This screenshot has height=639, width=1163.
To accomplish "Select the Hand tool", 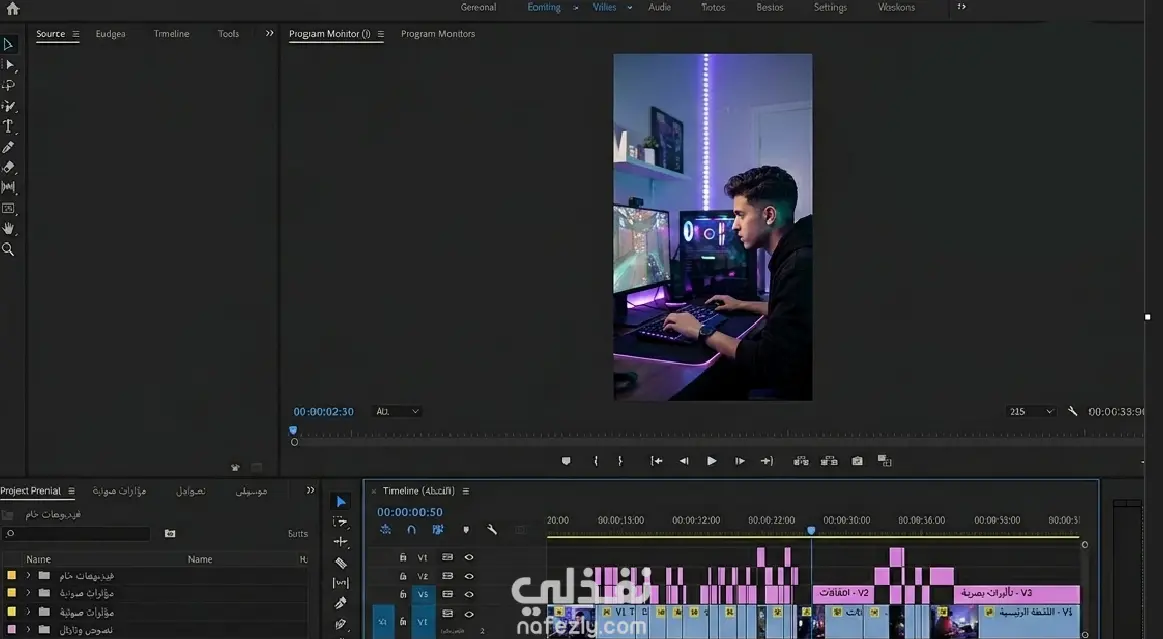I will click(8, 229).
